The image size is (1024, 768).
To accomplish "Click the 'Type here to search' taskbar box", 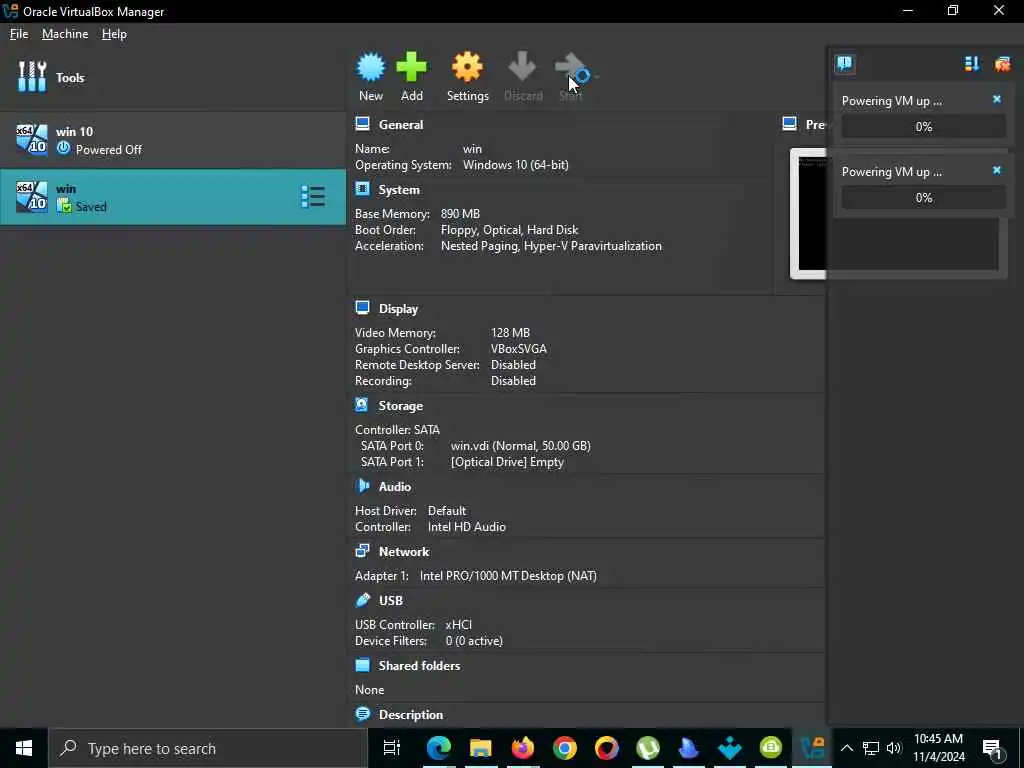I will (208, 748).
